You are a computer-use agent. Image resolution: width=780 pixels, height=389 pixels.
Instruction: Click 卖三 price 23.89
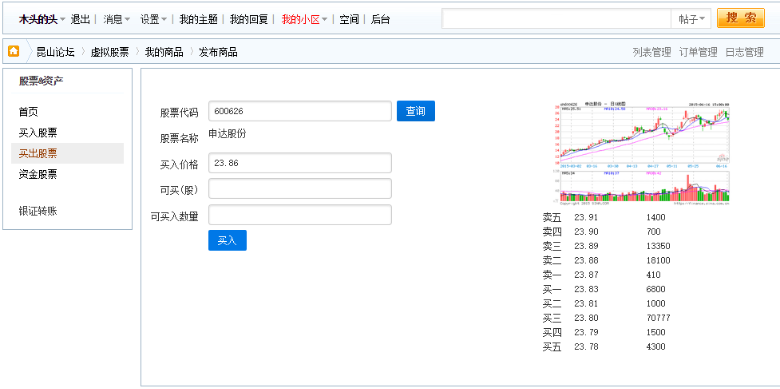[x=586, y=246]
